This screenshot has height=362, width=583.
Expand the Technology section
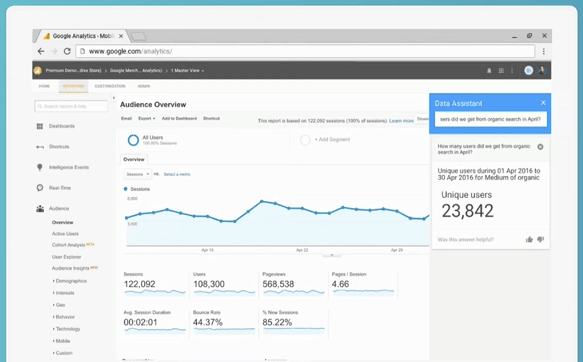pos(67,329)
